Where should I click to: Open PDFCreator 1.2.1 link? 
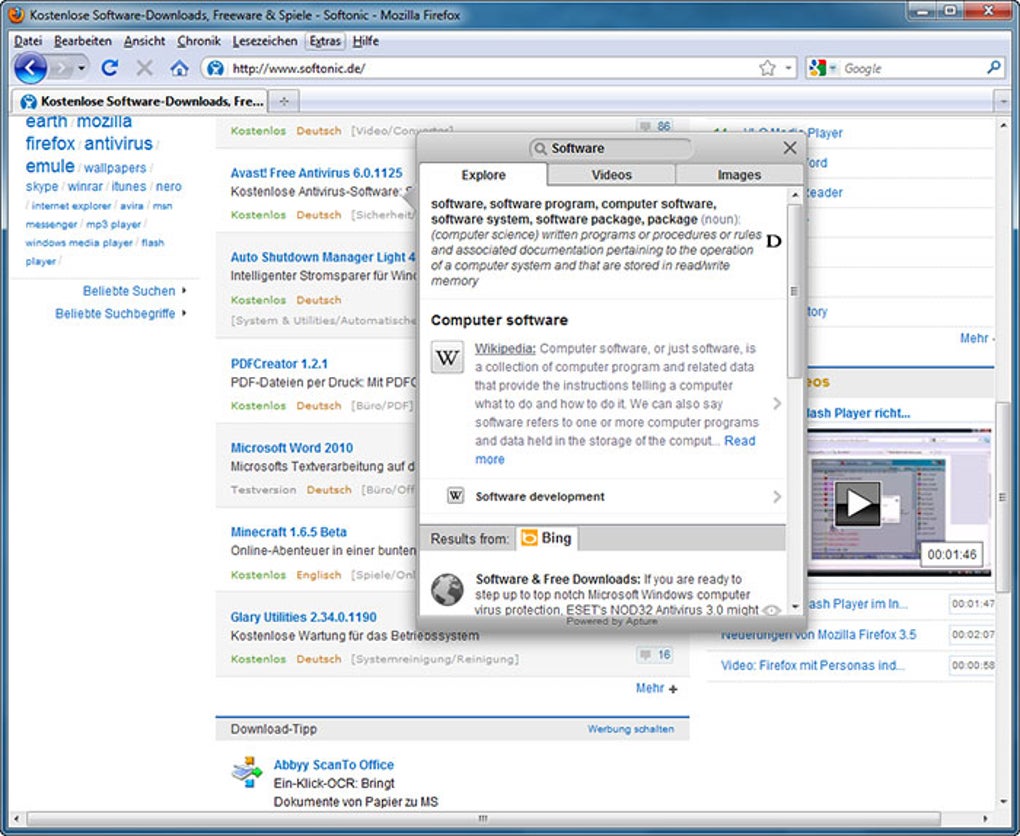click(279, 364)
